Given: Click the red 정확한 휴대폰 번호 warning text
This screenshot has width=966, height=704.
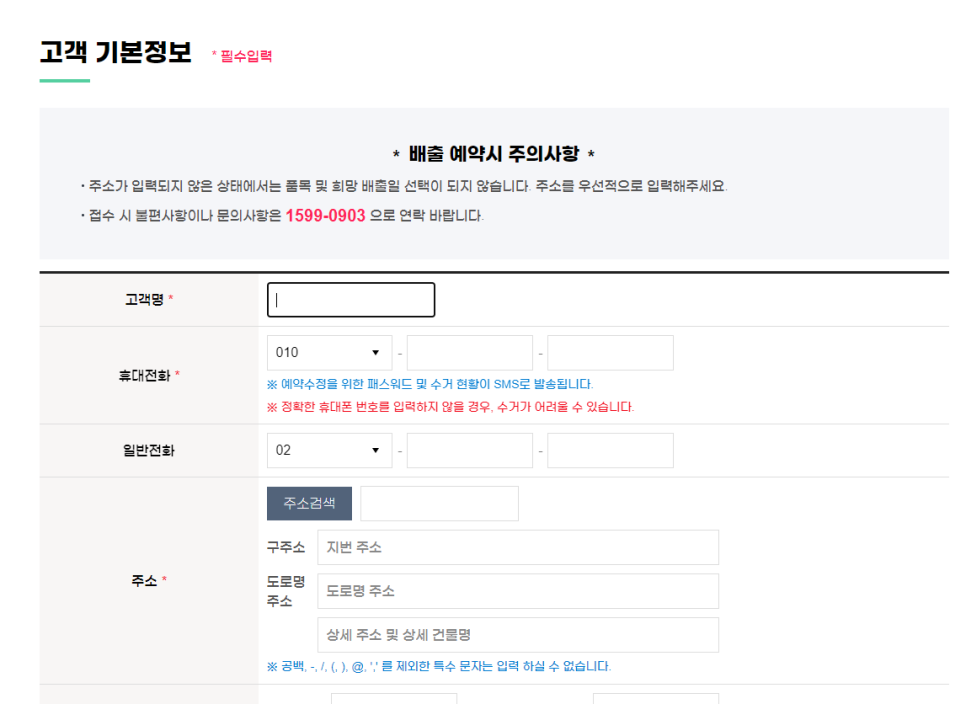Looking at the screenshot, I should (x=450, y=407).
